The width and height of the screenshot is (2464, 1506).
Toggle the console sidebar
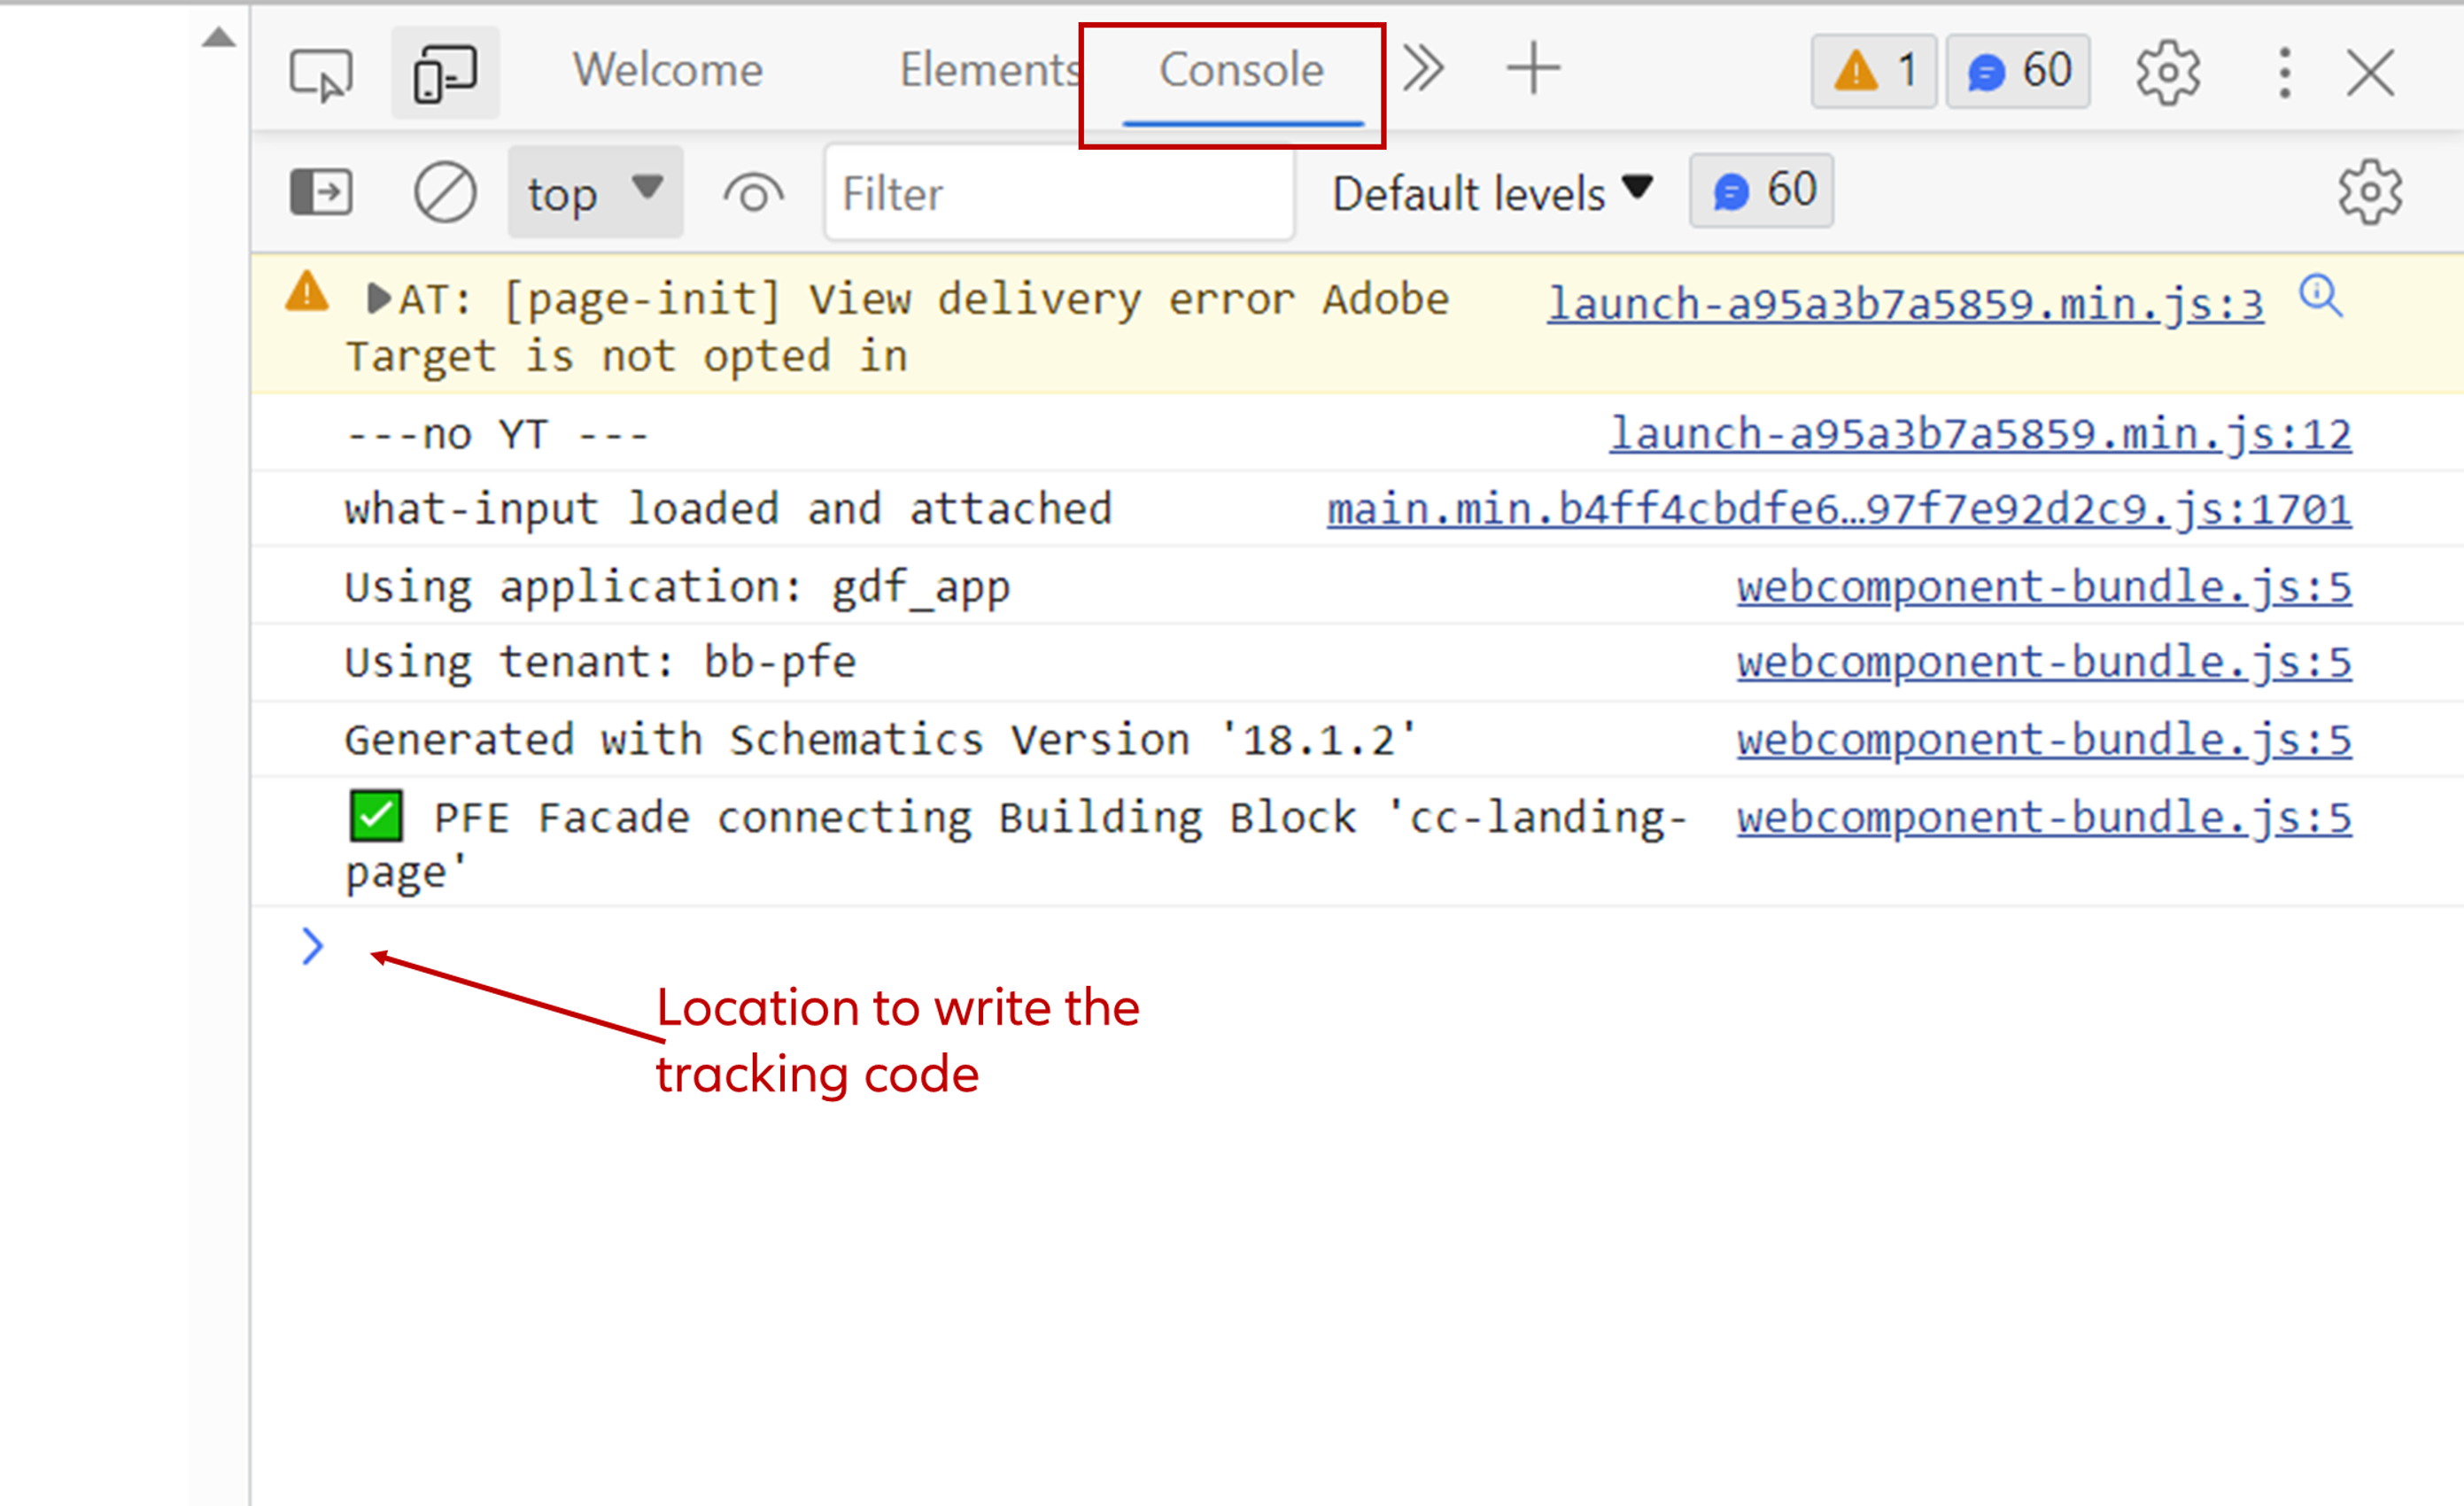[x=321, y=192]
